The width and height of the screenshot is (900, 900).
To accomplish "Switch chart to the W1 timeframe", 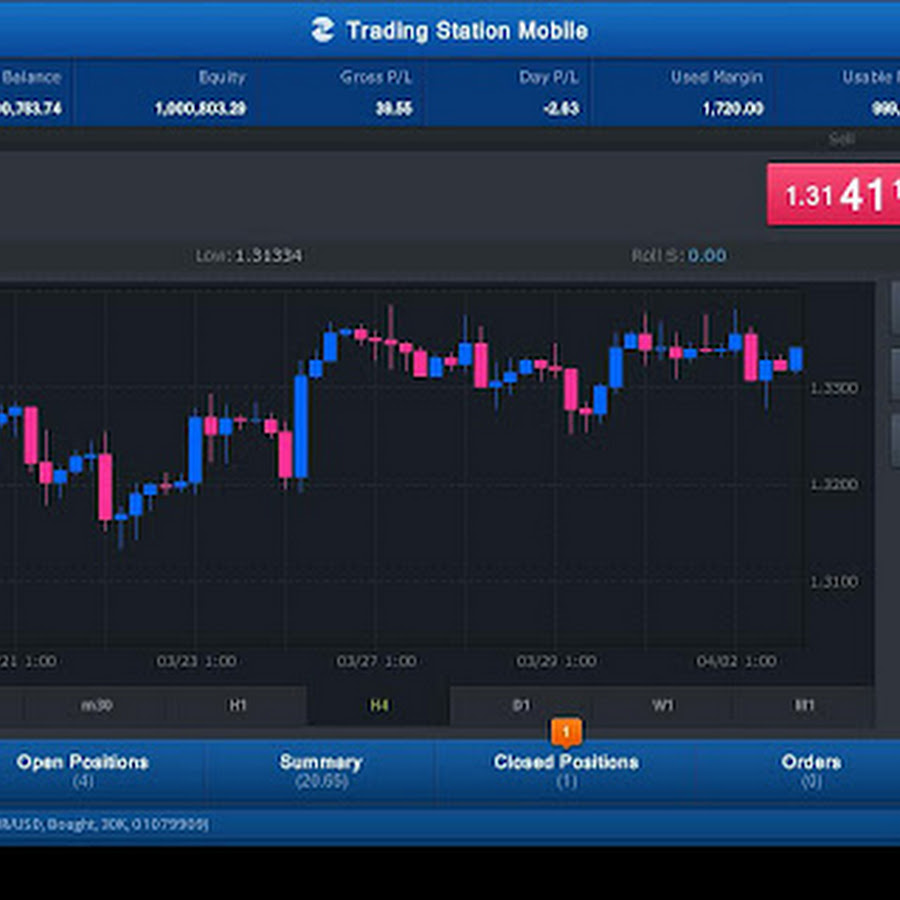I will 662,705.
